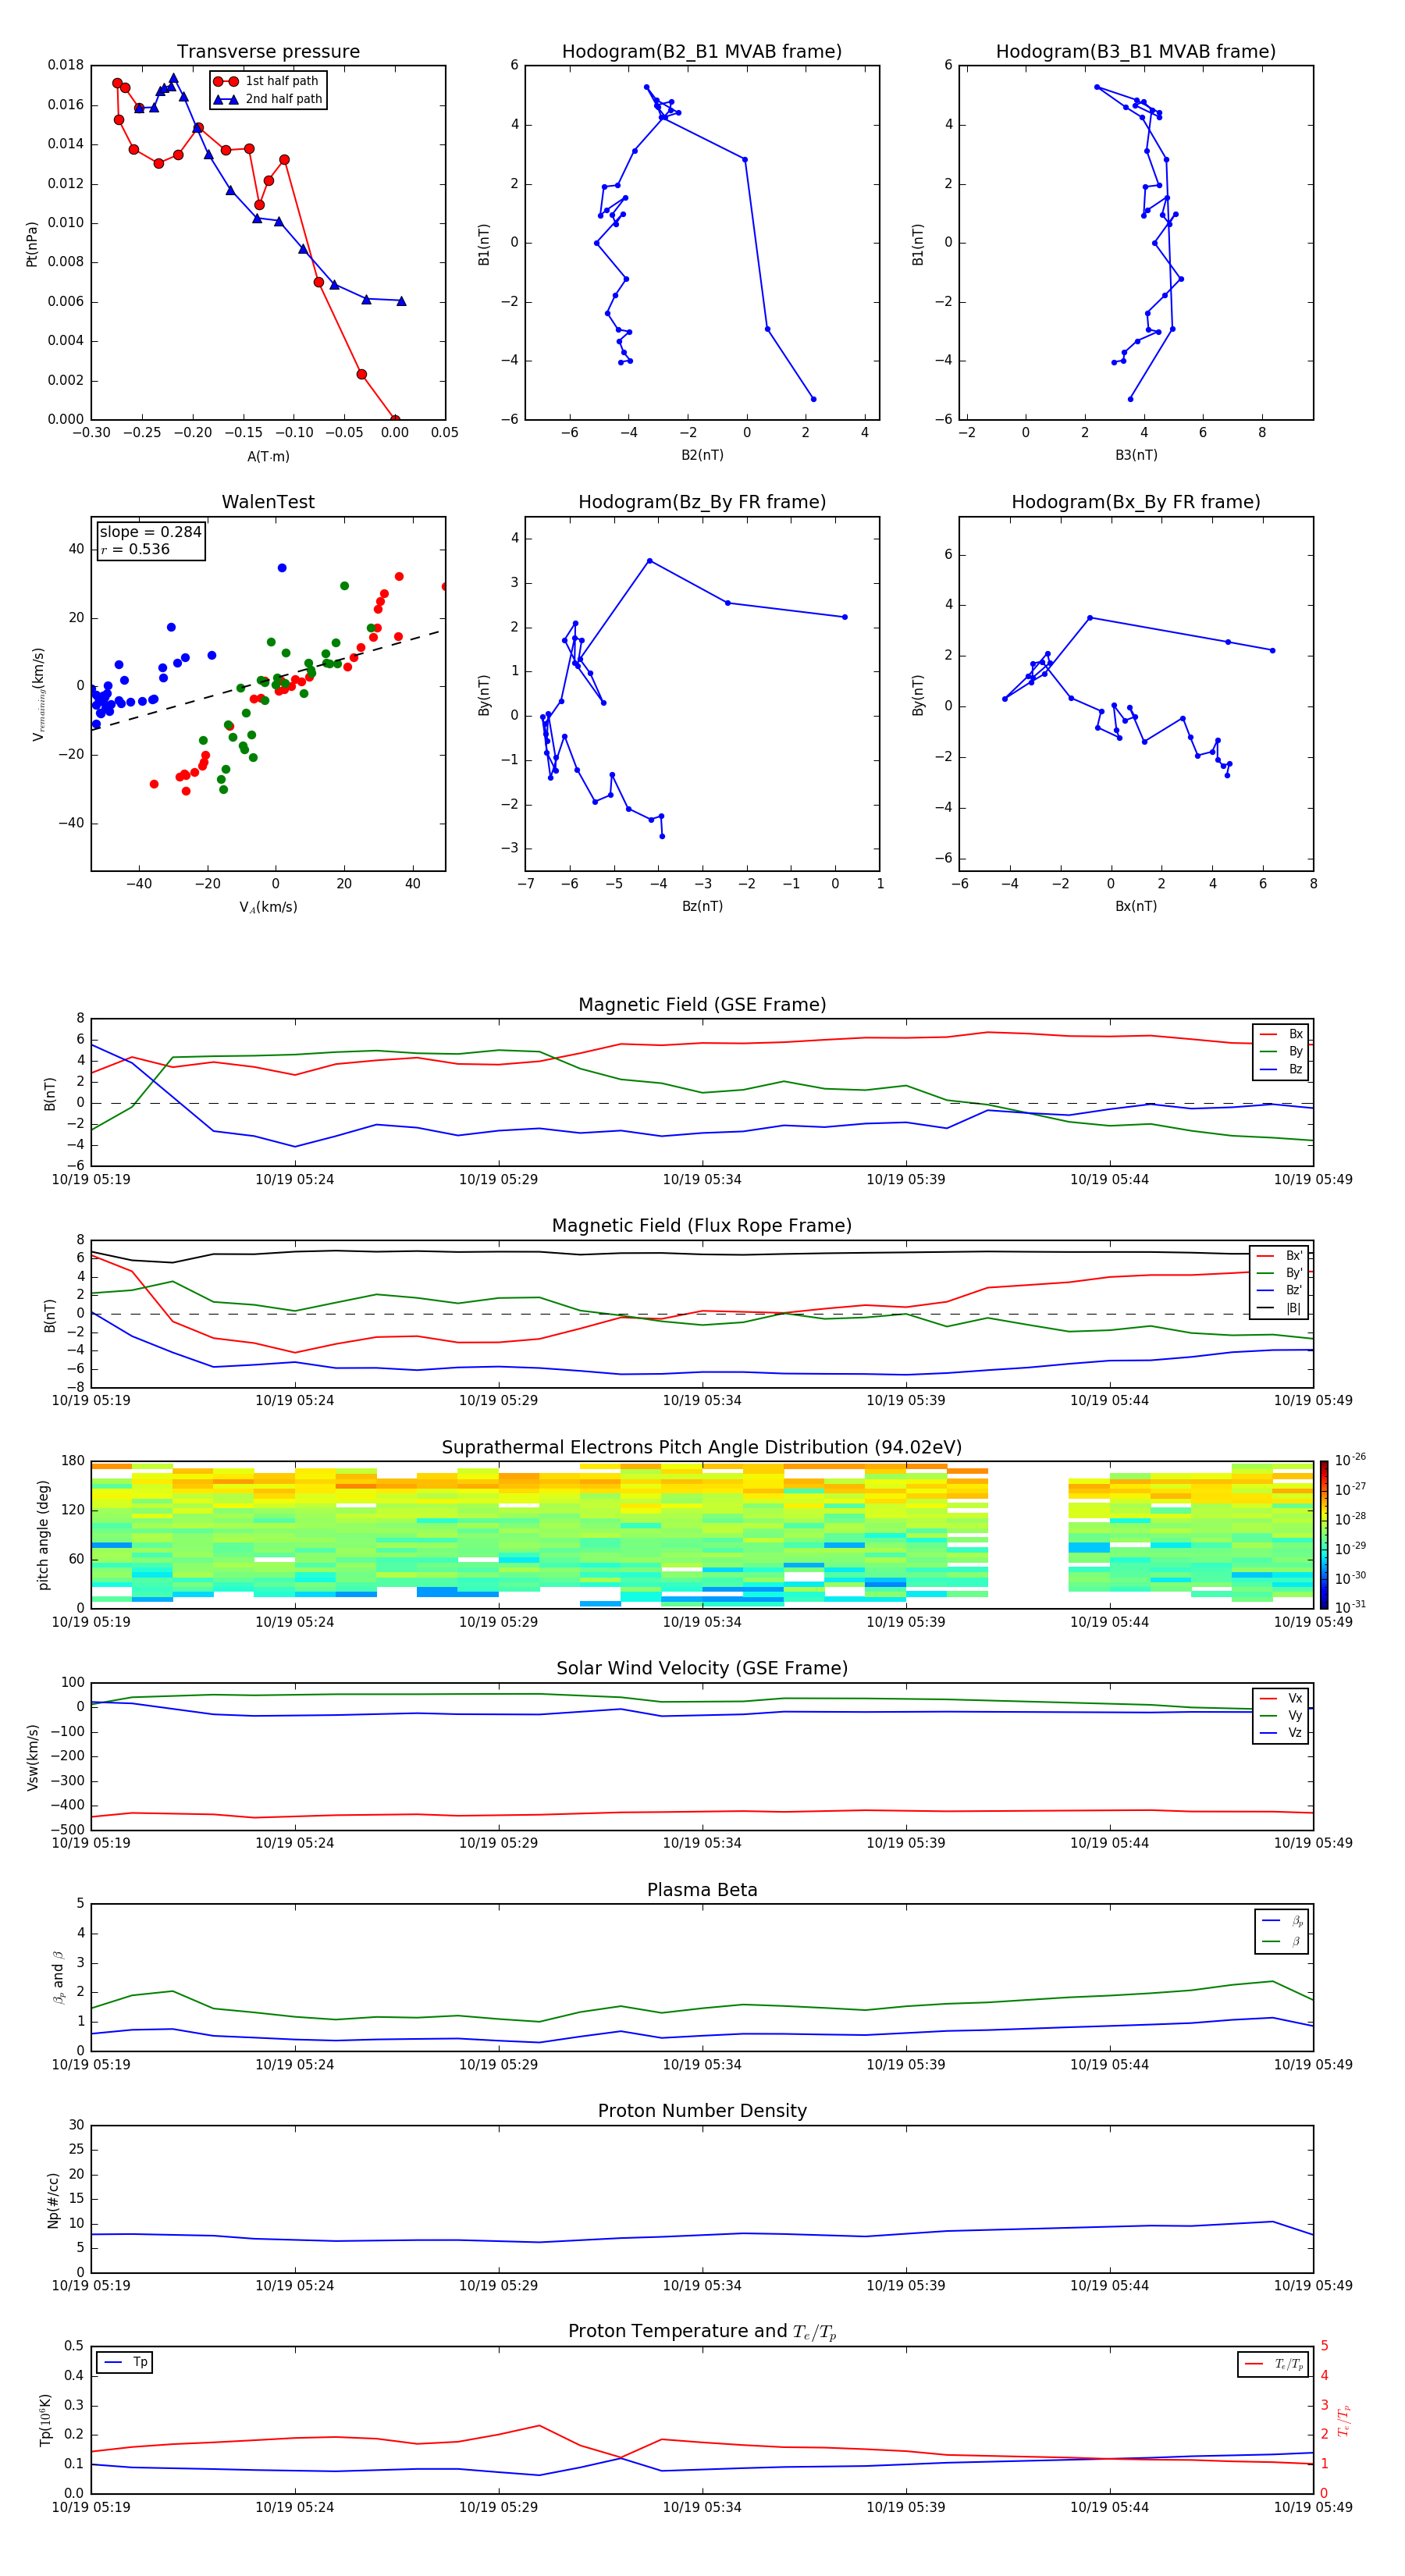Click the 'r = 0.536' annotation

click(x=135, y=550)
